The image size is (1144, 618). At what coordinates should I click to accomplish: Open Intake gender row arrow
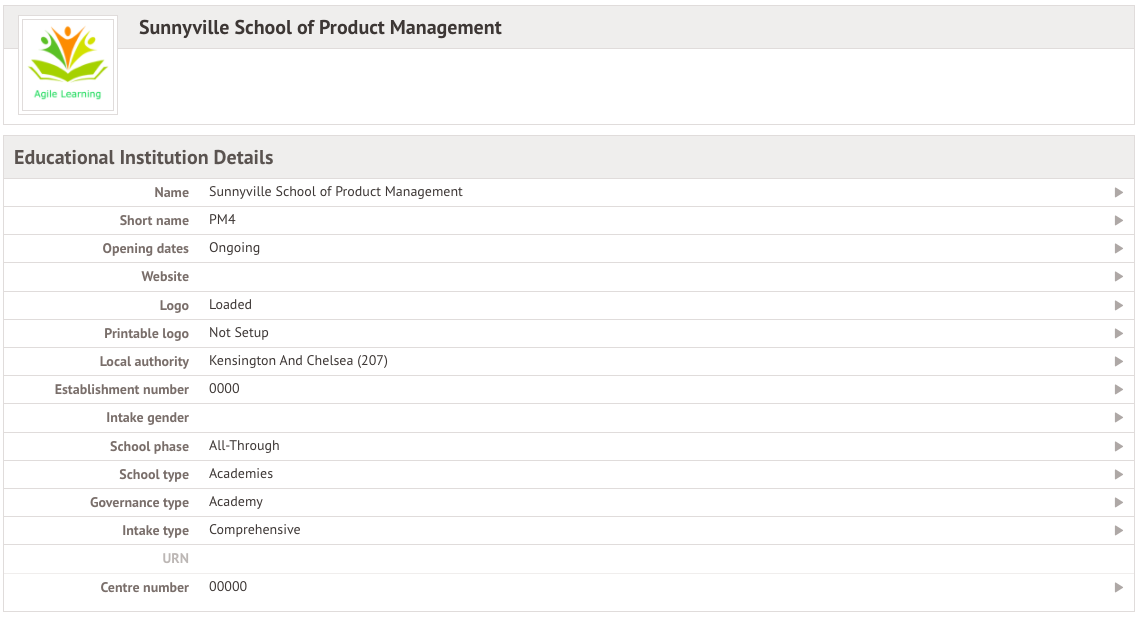tap(1118, 417)
